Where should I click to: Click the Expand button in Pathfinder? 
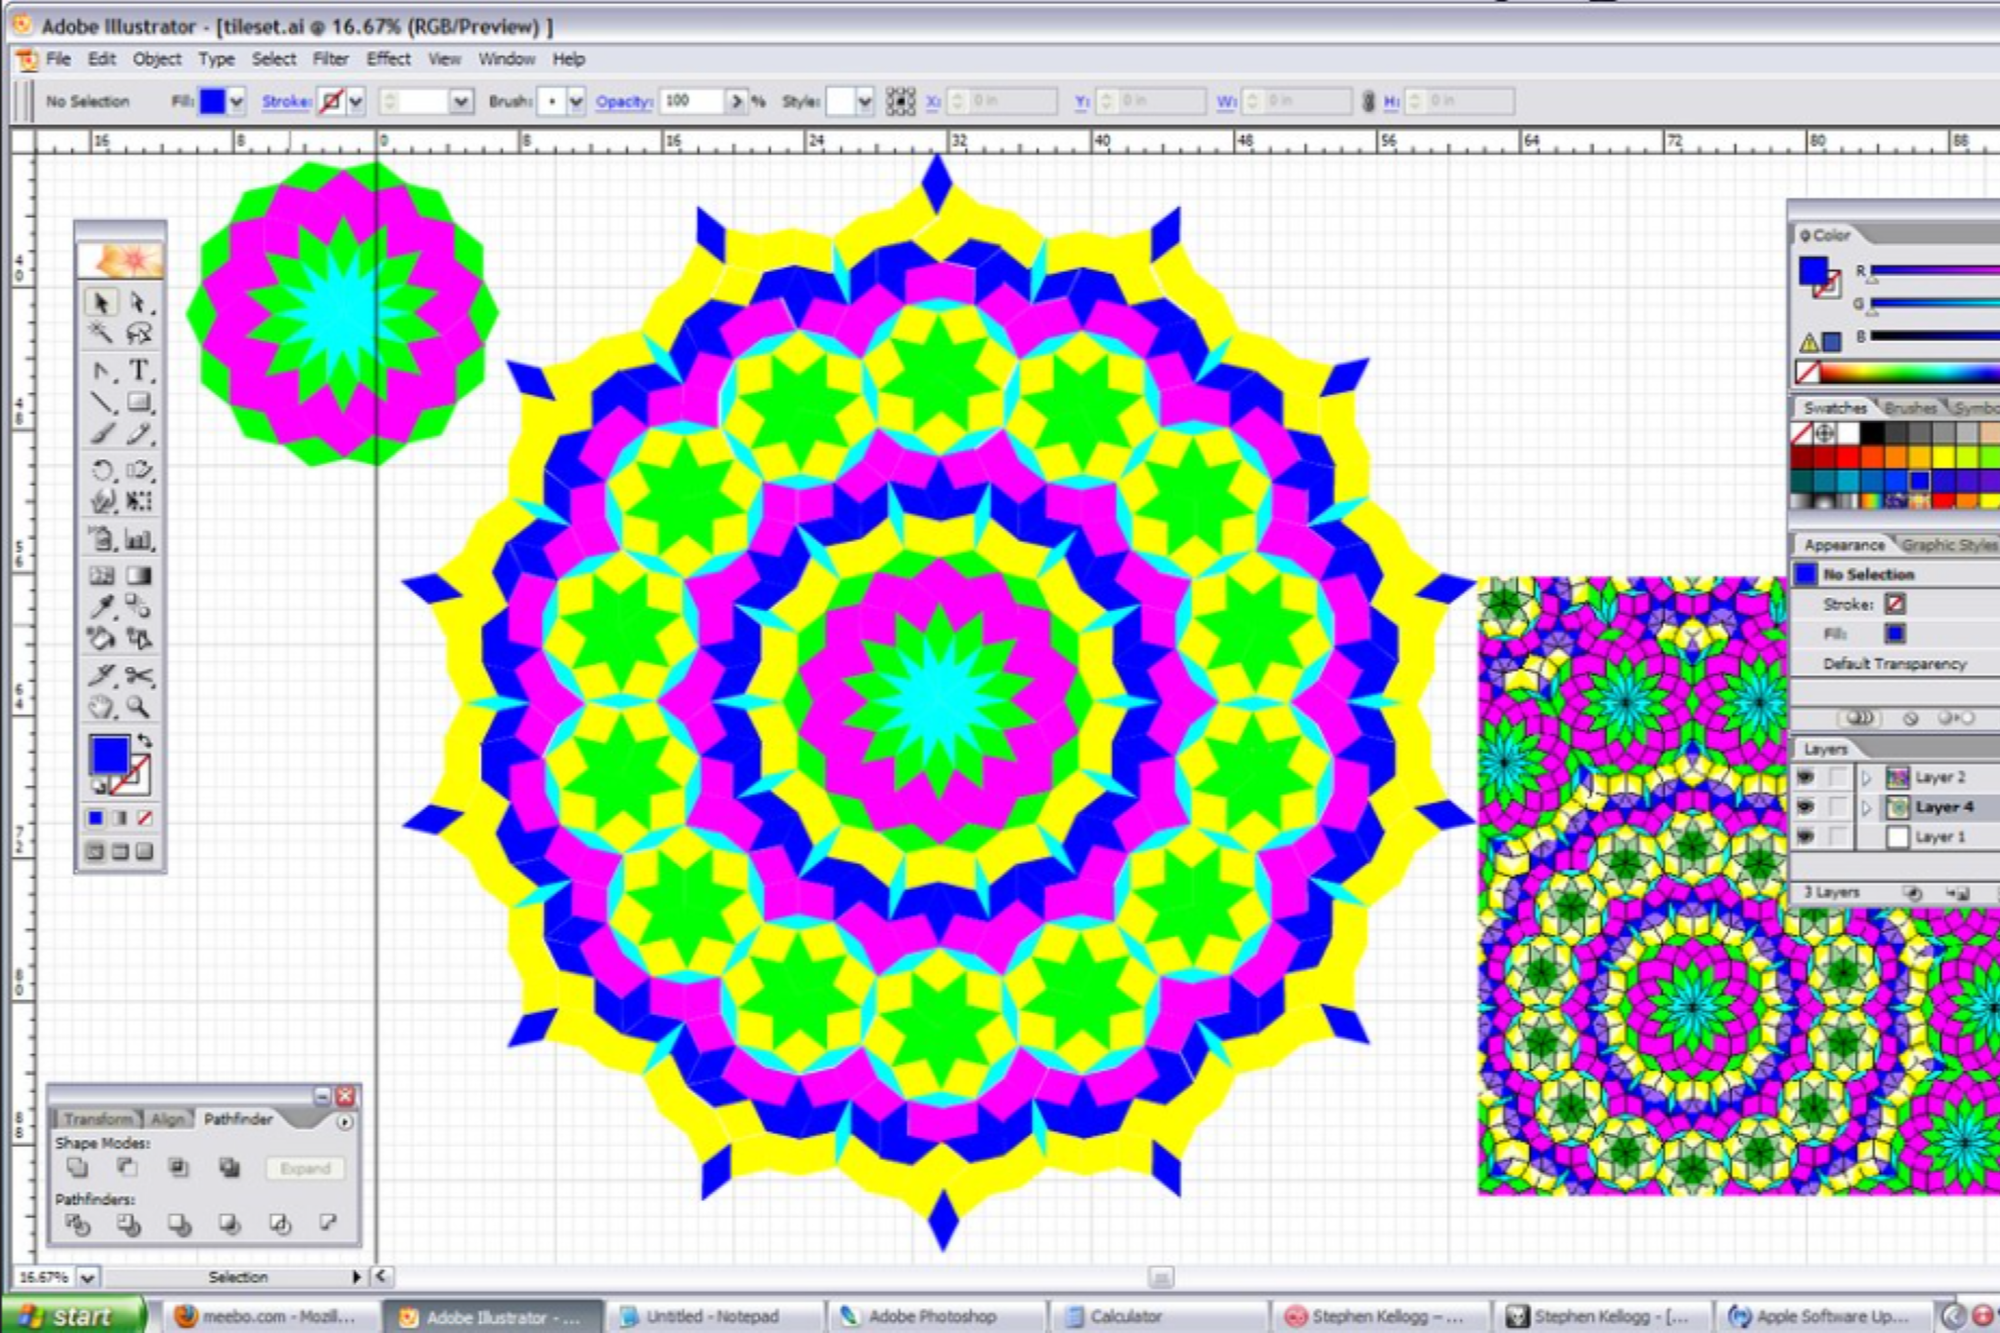click(x=305, y=1168)
